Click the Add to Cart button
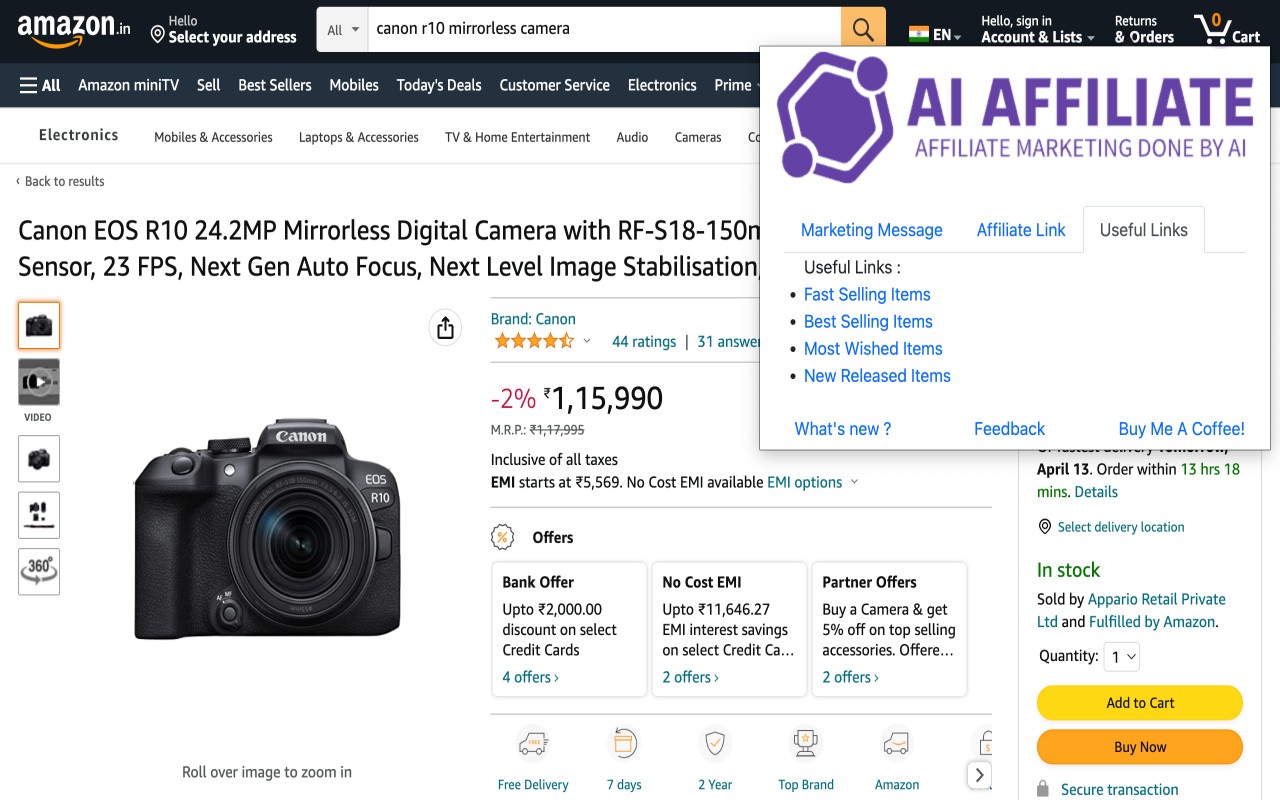 pos(1139,702)
